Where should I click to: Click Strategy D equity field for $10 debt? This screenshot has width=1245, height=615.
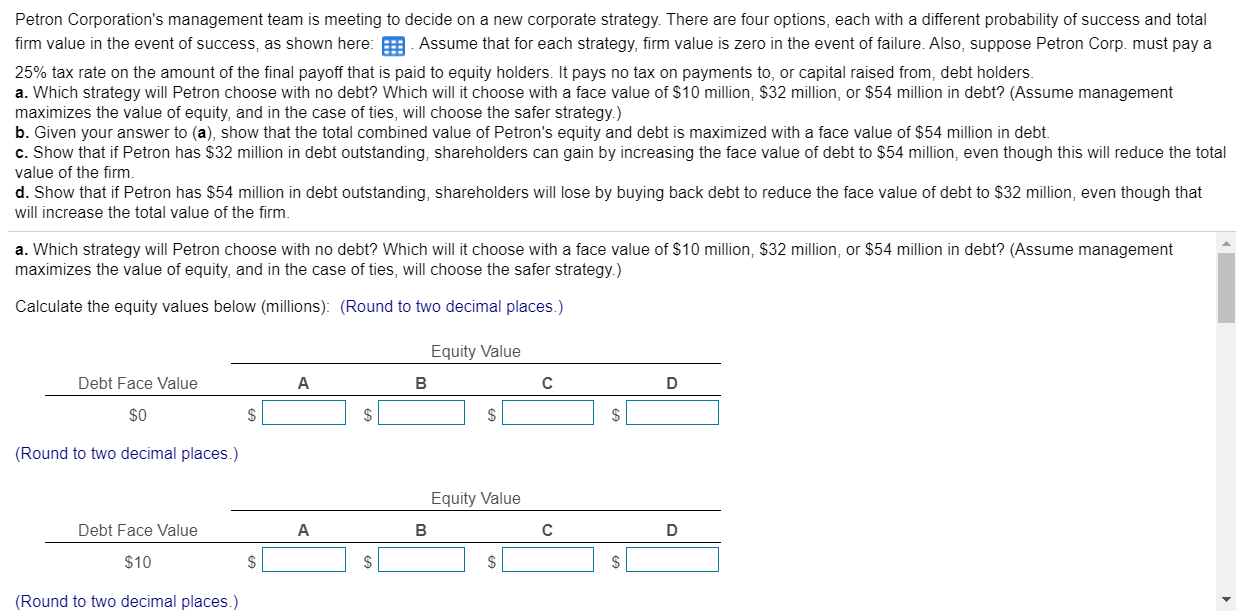672,560
